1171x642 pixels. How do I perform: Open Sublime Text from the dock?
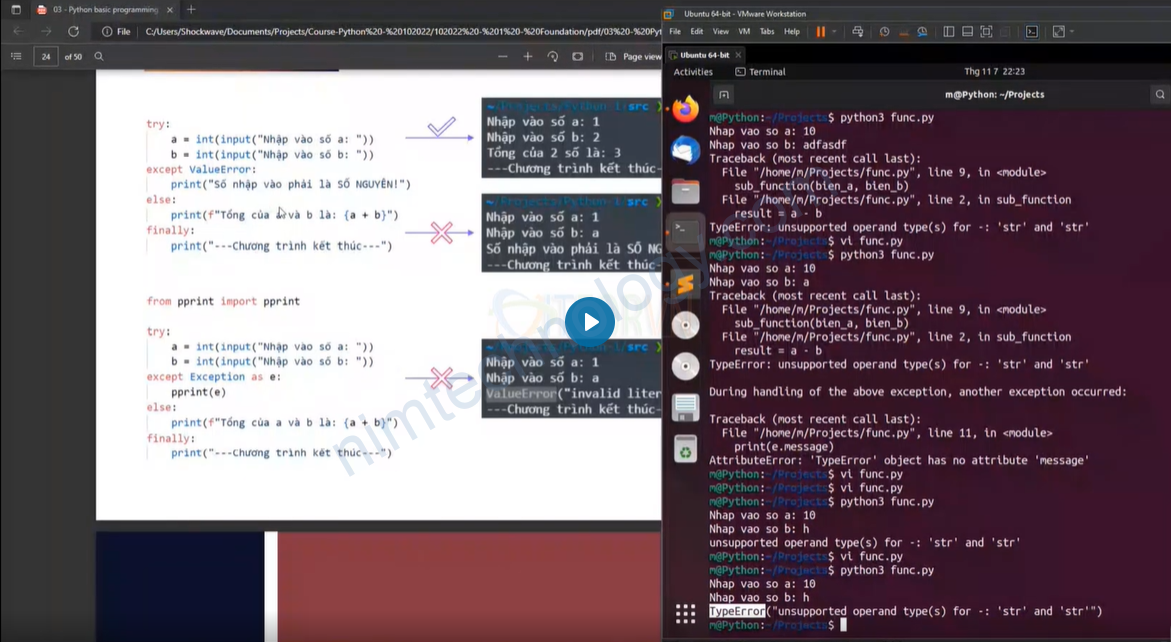685,284
